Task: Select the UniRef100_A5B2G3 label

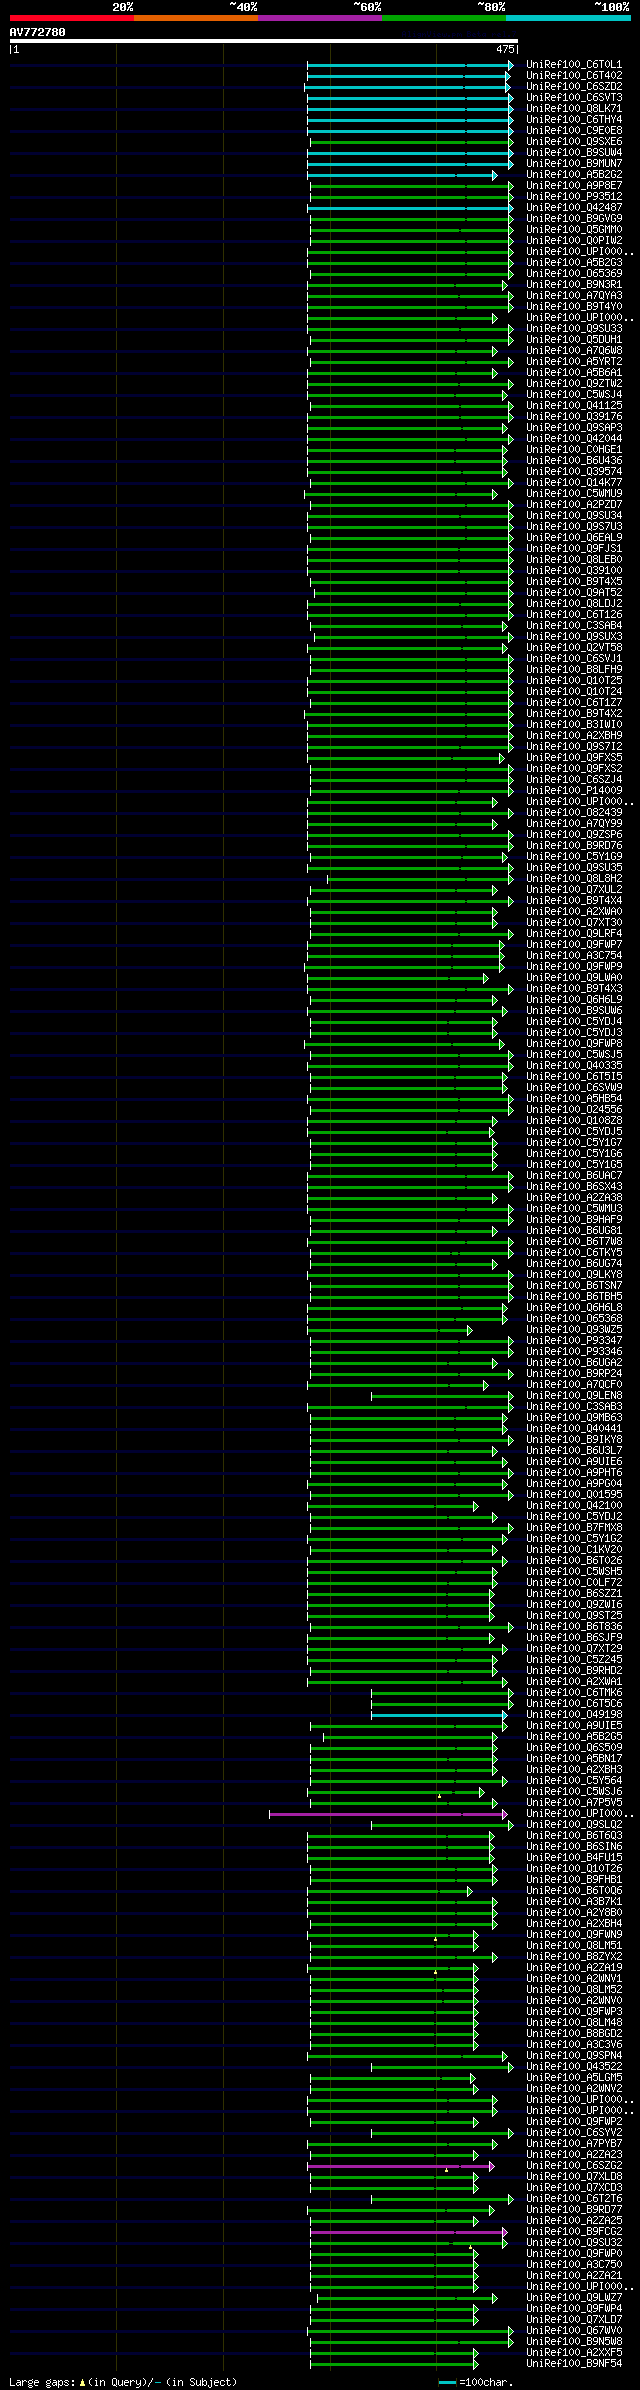Action: pos(574,262)
